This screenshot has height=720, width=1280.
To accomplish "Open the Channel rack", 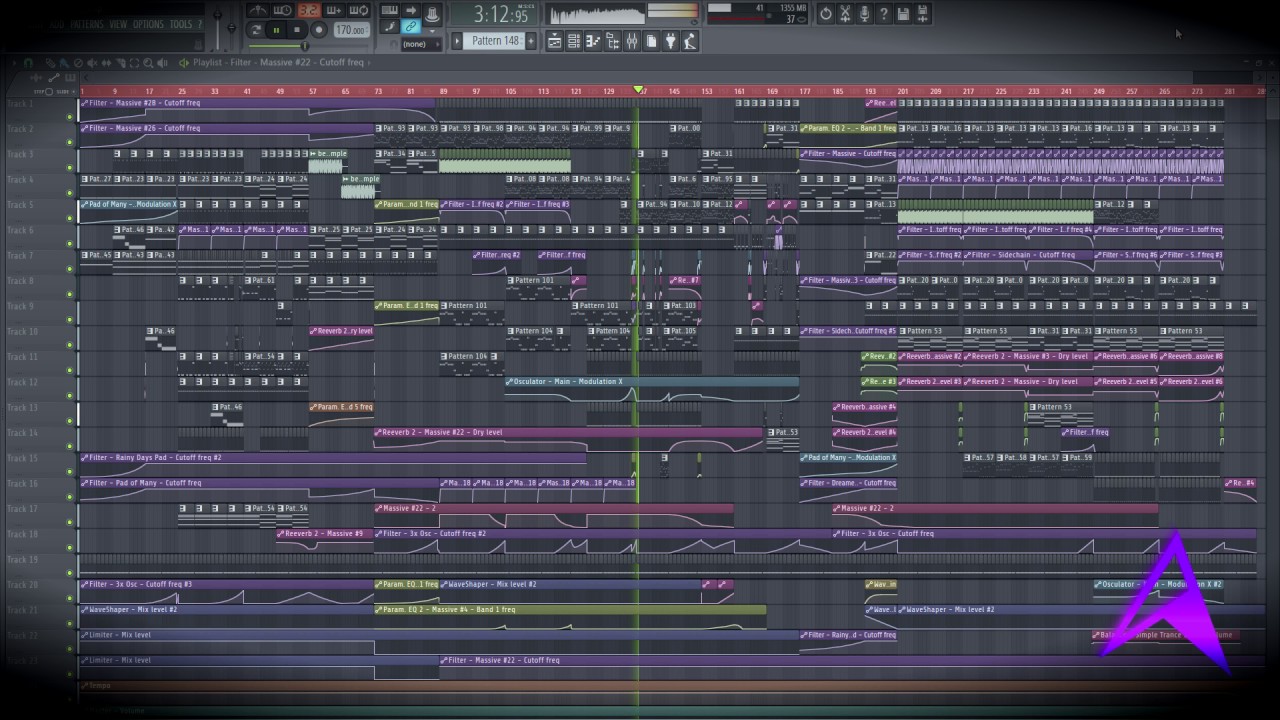I will point(573,41).
